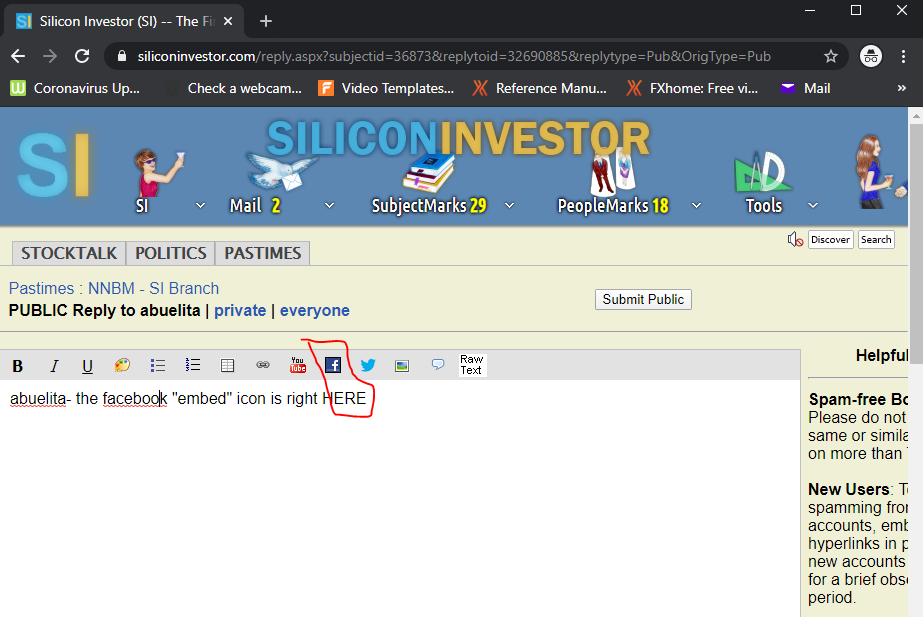The height and width of the screenshot is (617, 923).
Task: Open Check a webcam... bookmark
Action: point(234,88)
